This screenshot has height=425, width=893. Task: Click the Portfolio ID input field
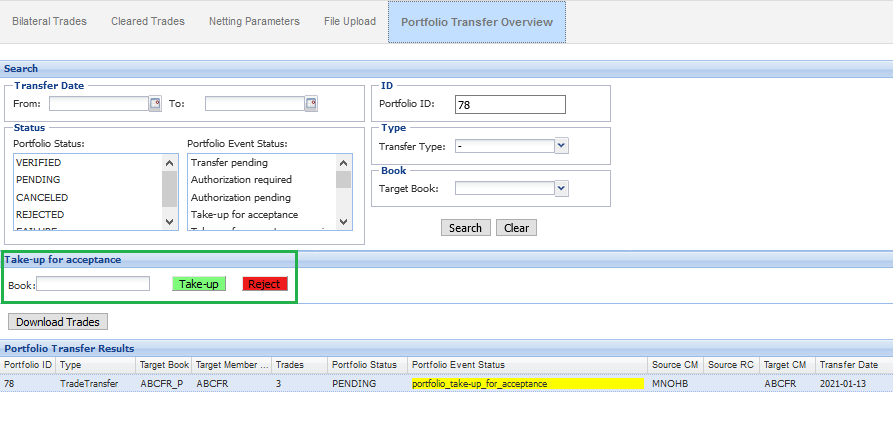tap(510, 104)
